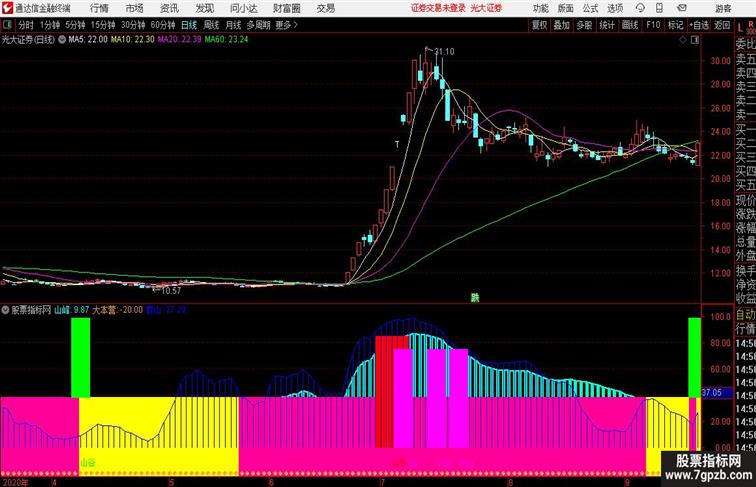Screen dimensions: 756x487
Task: Click the diamond icon at chart top-right
Action: (683, 40)
